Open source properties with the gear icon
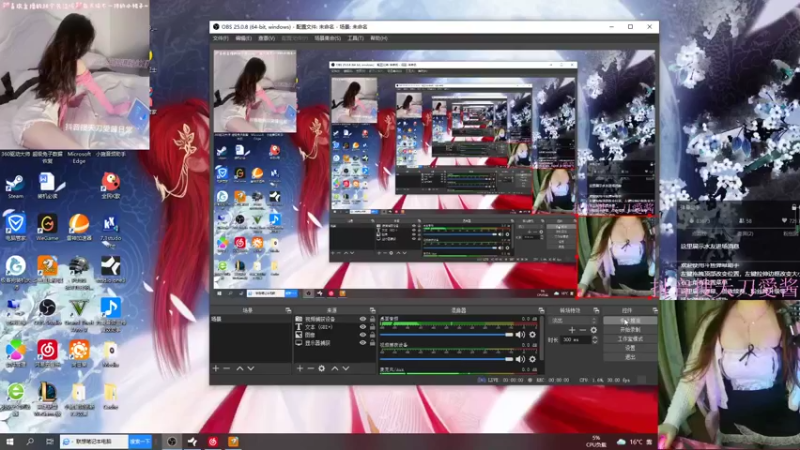800x450 pixels. click(321, 368)
